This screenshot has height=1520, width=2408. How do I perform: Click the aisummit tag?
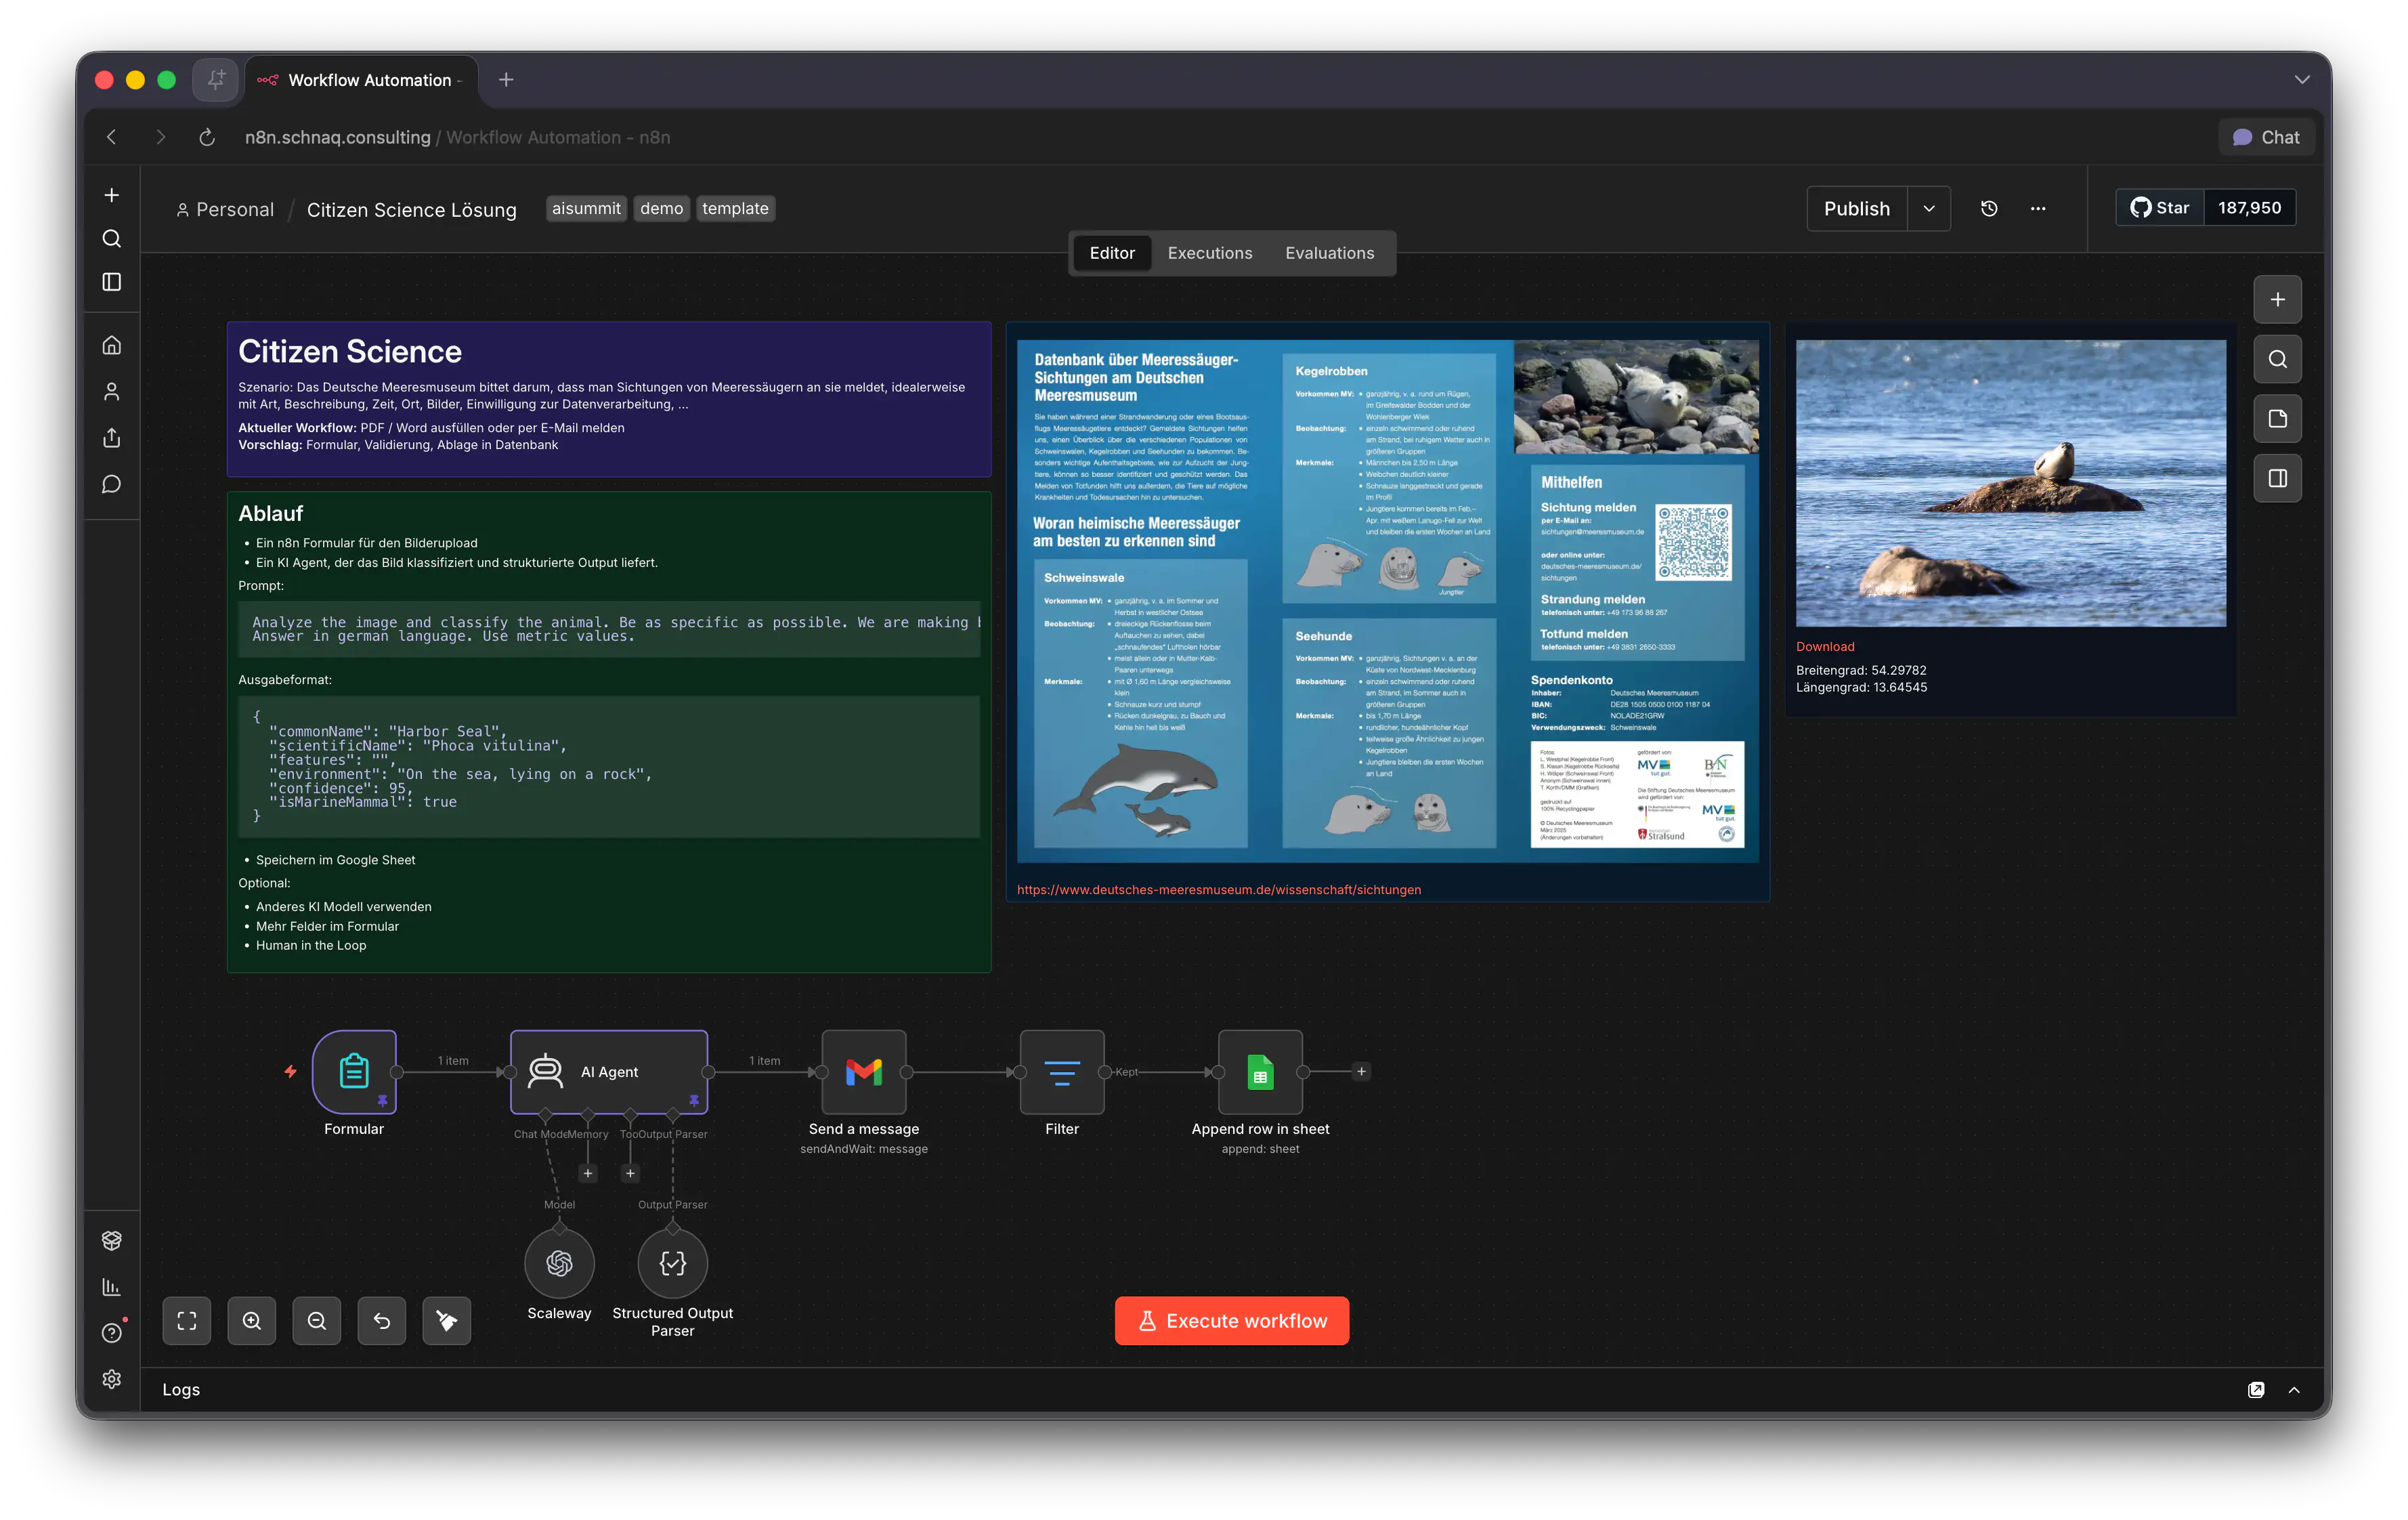click(x=586, y=208)
